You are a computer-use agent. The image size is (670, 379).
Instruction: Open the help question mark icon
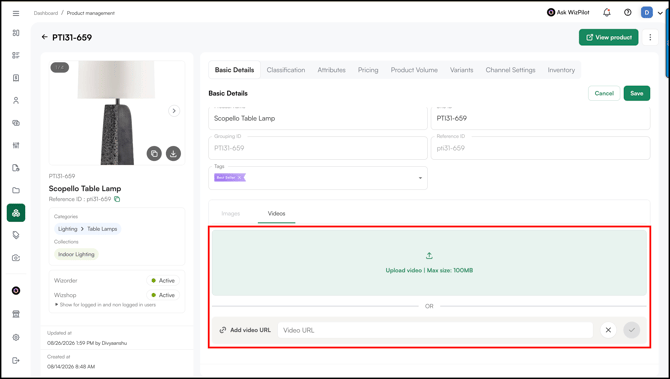[x=627, y=13]
